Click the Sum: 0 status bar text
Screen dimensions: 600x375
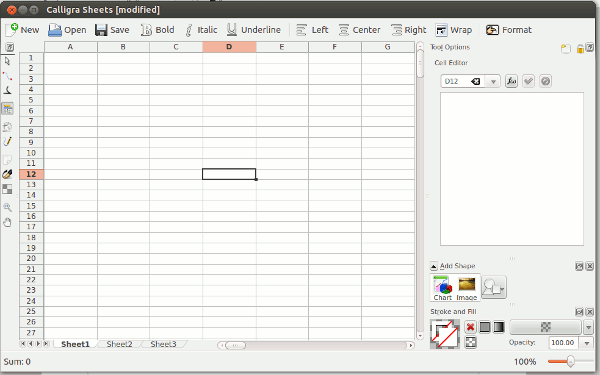[x=17, y=362]
